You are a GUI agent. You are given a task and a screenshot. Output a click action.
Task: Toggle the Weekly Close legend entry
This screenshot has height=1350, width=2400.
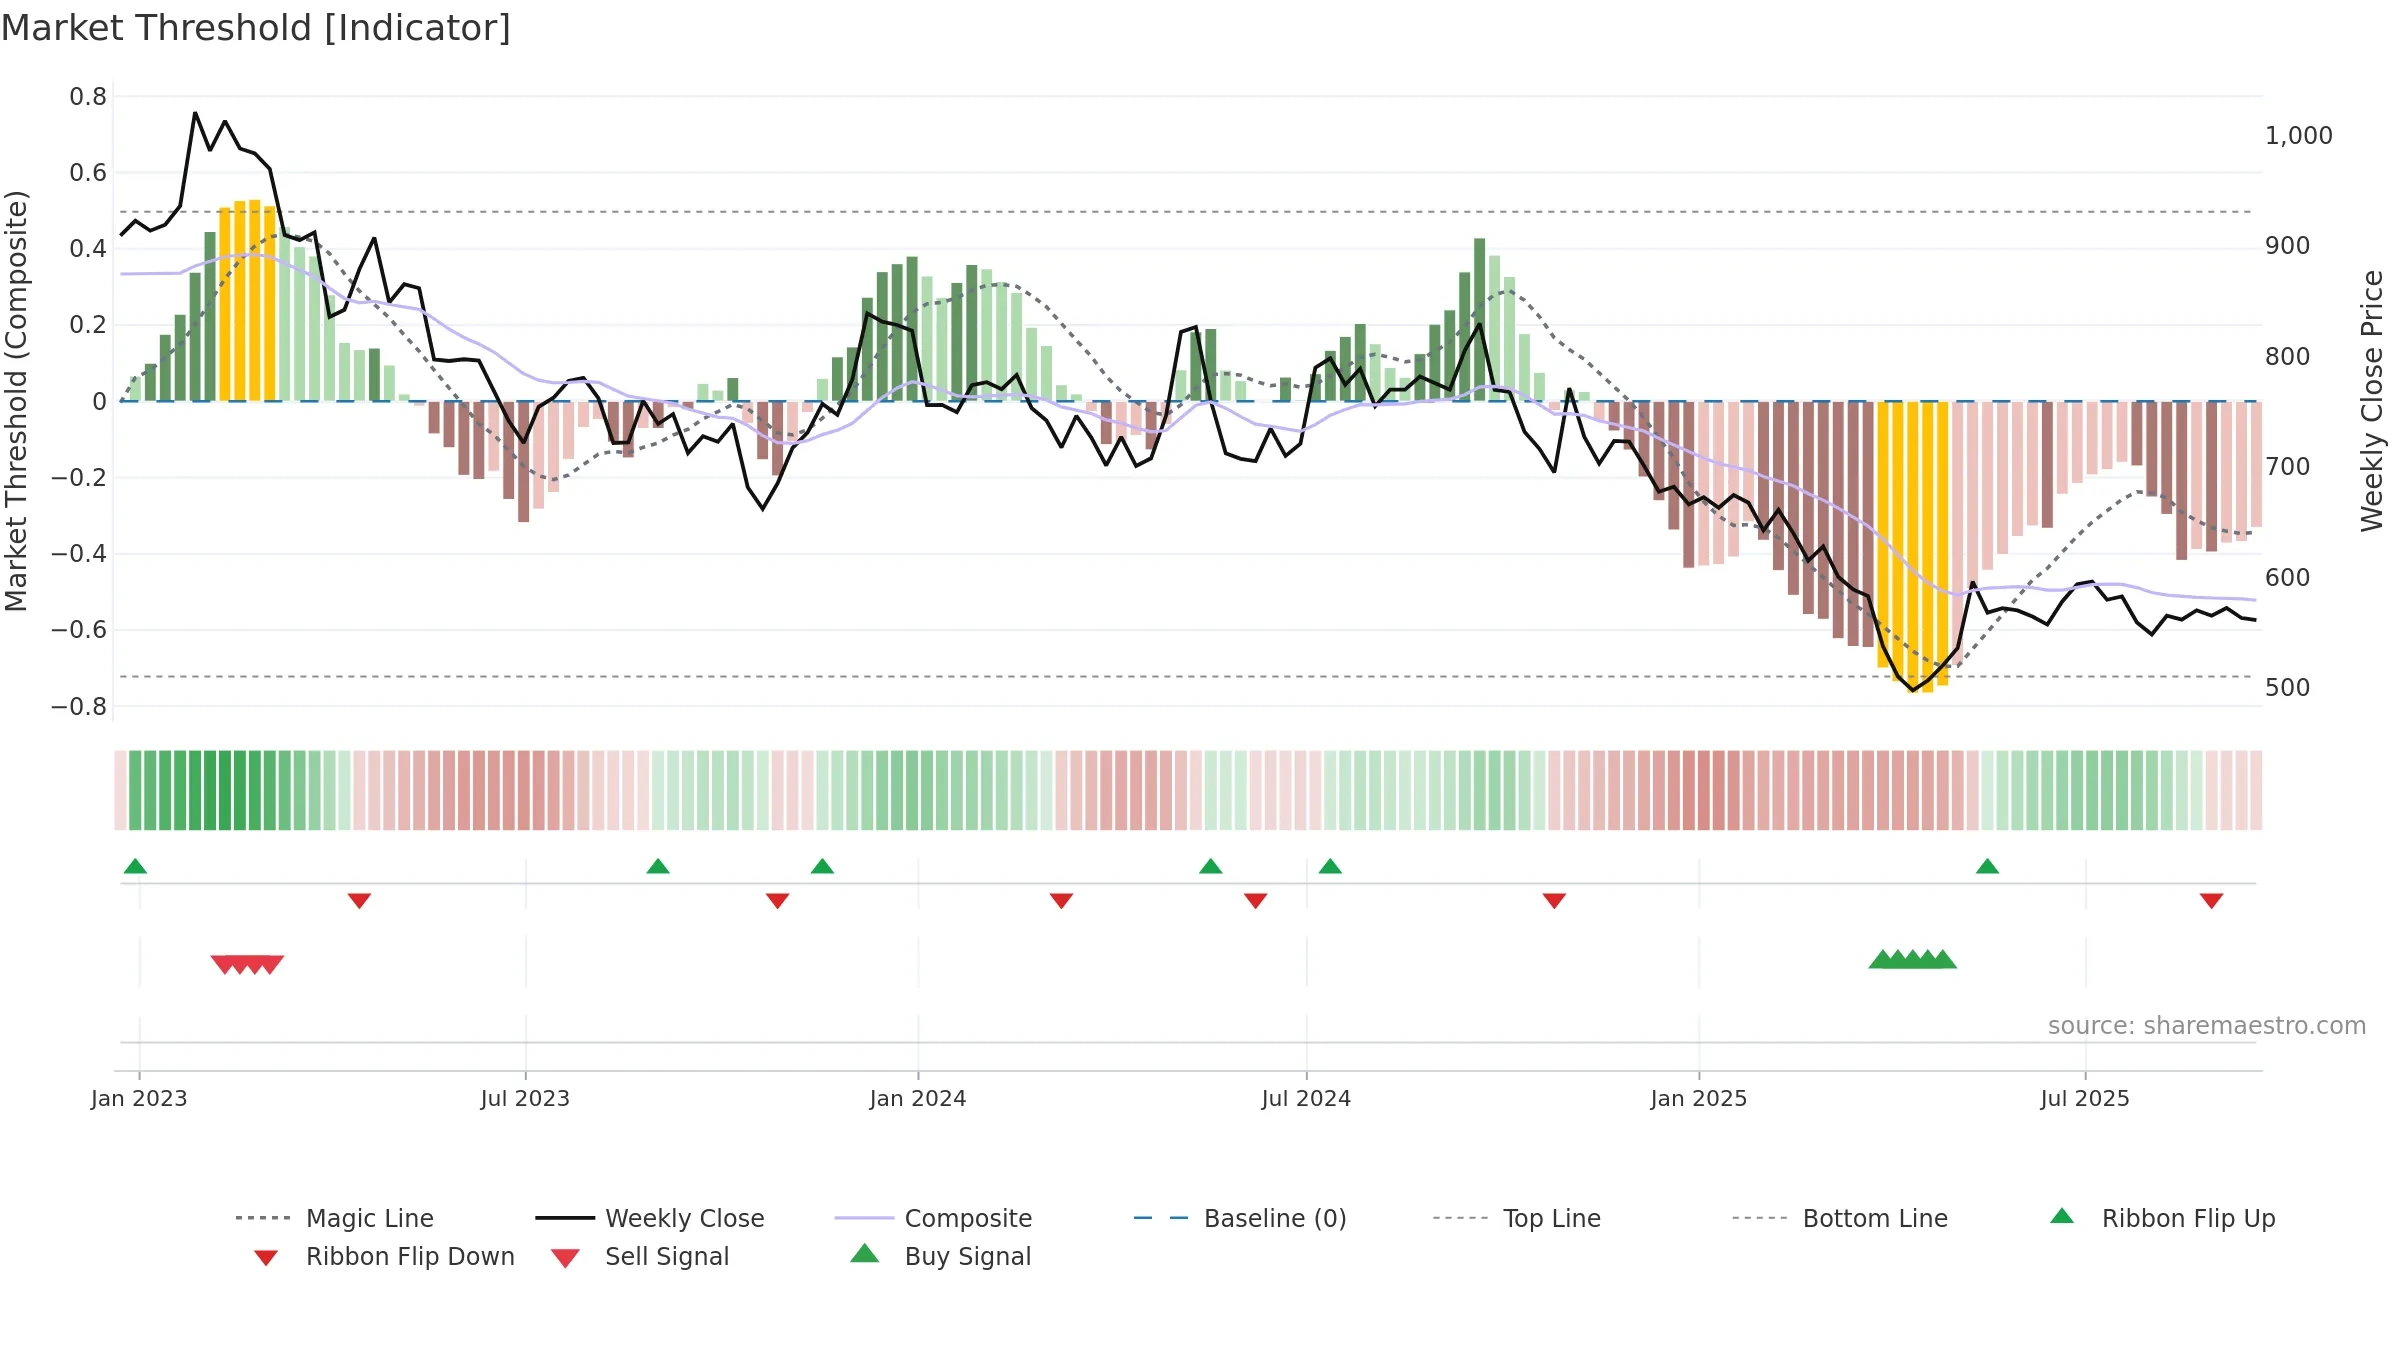pos(650,1218)
